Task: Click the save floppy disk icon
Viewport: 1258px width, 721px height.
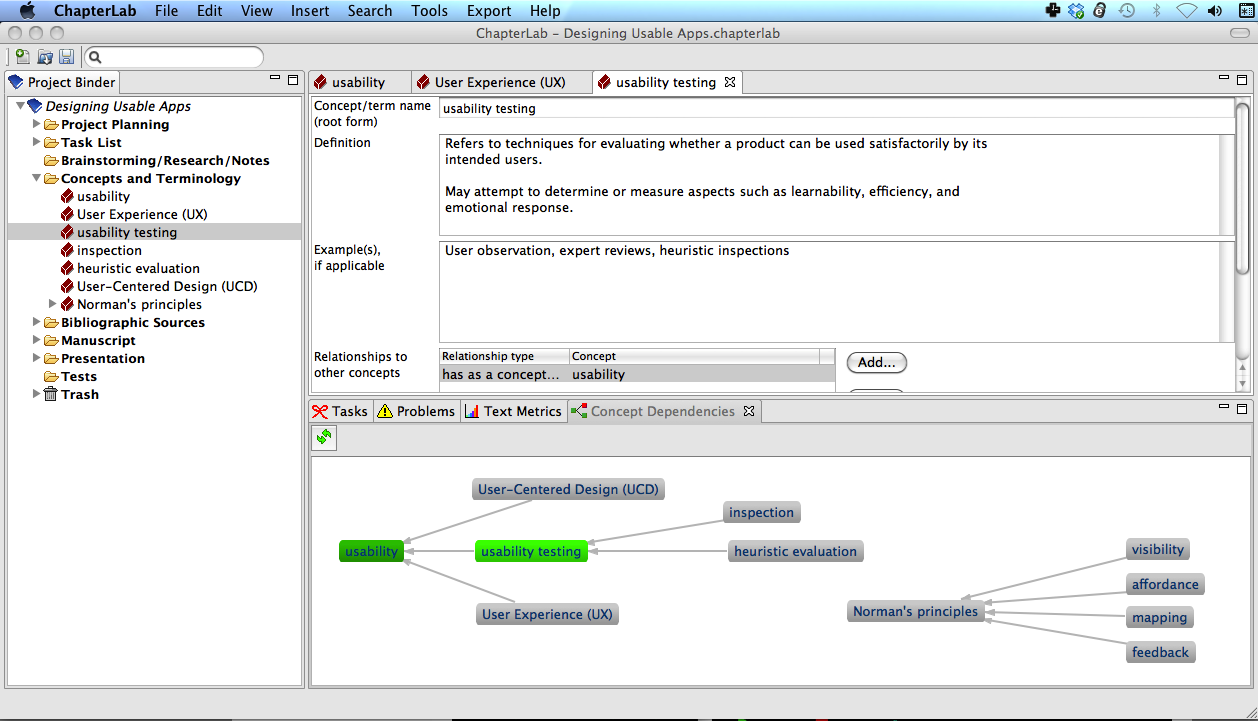Action: click(67, 58)
